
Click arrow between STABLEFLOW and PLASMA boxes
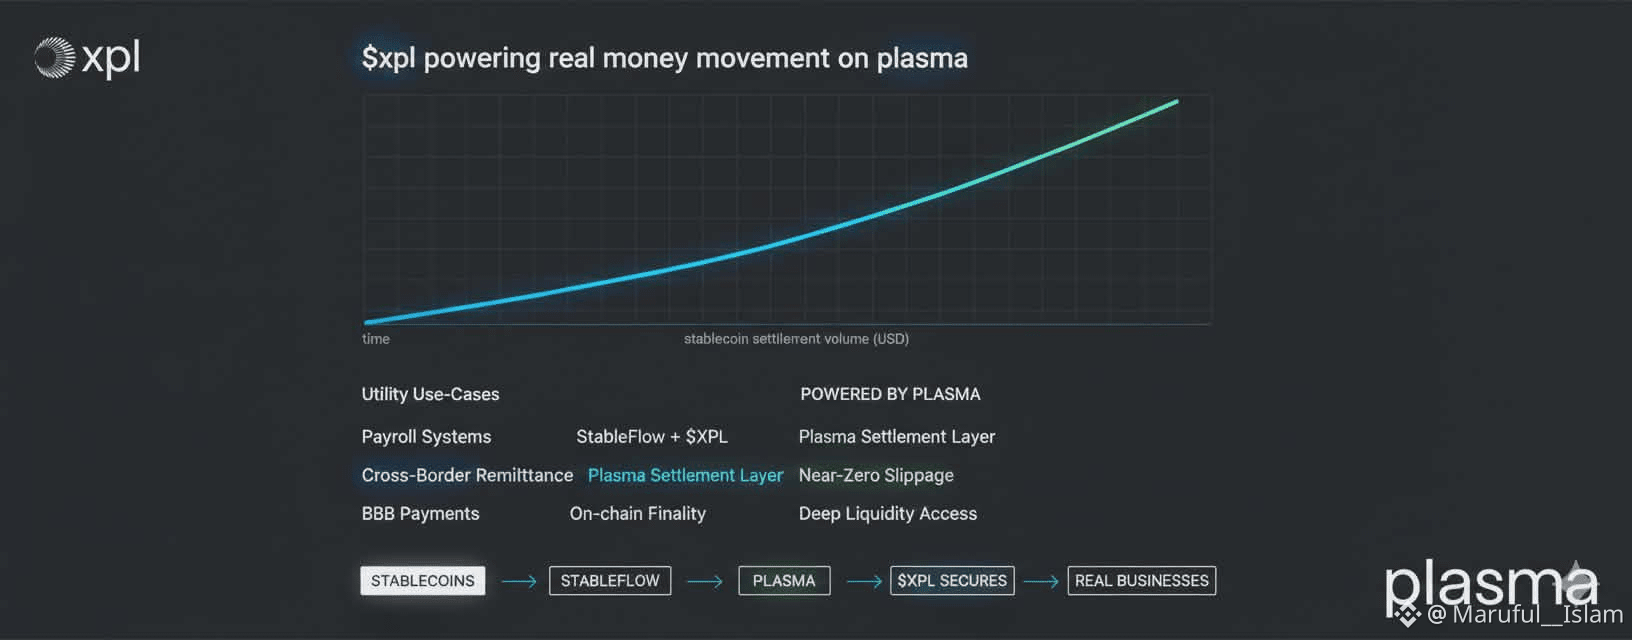[x=704, y=581]
